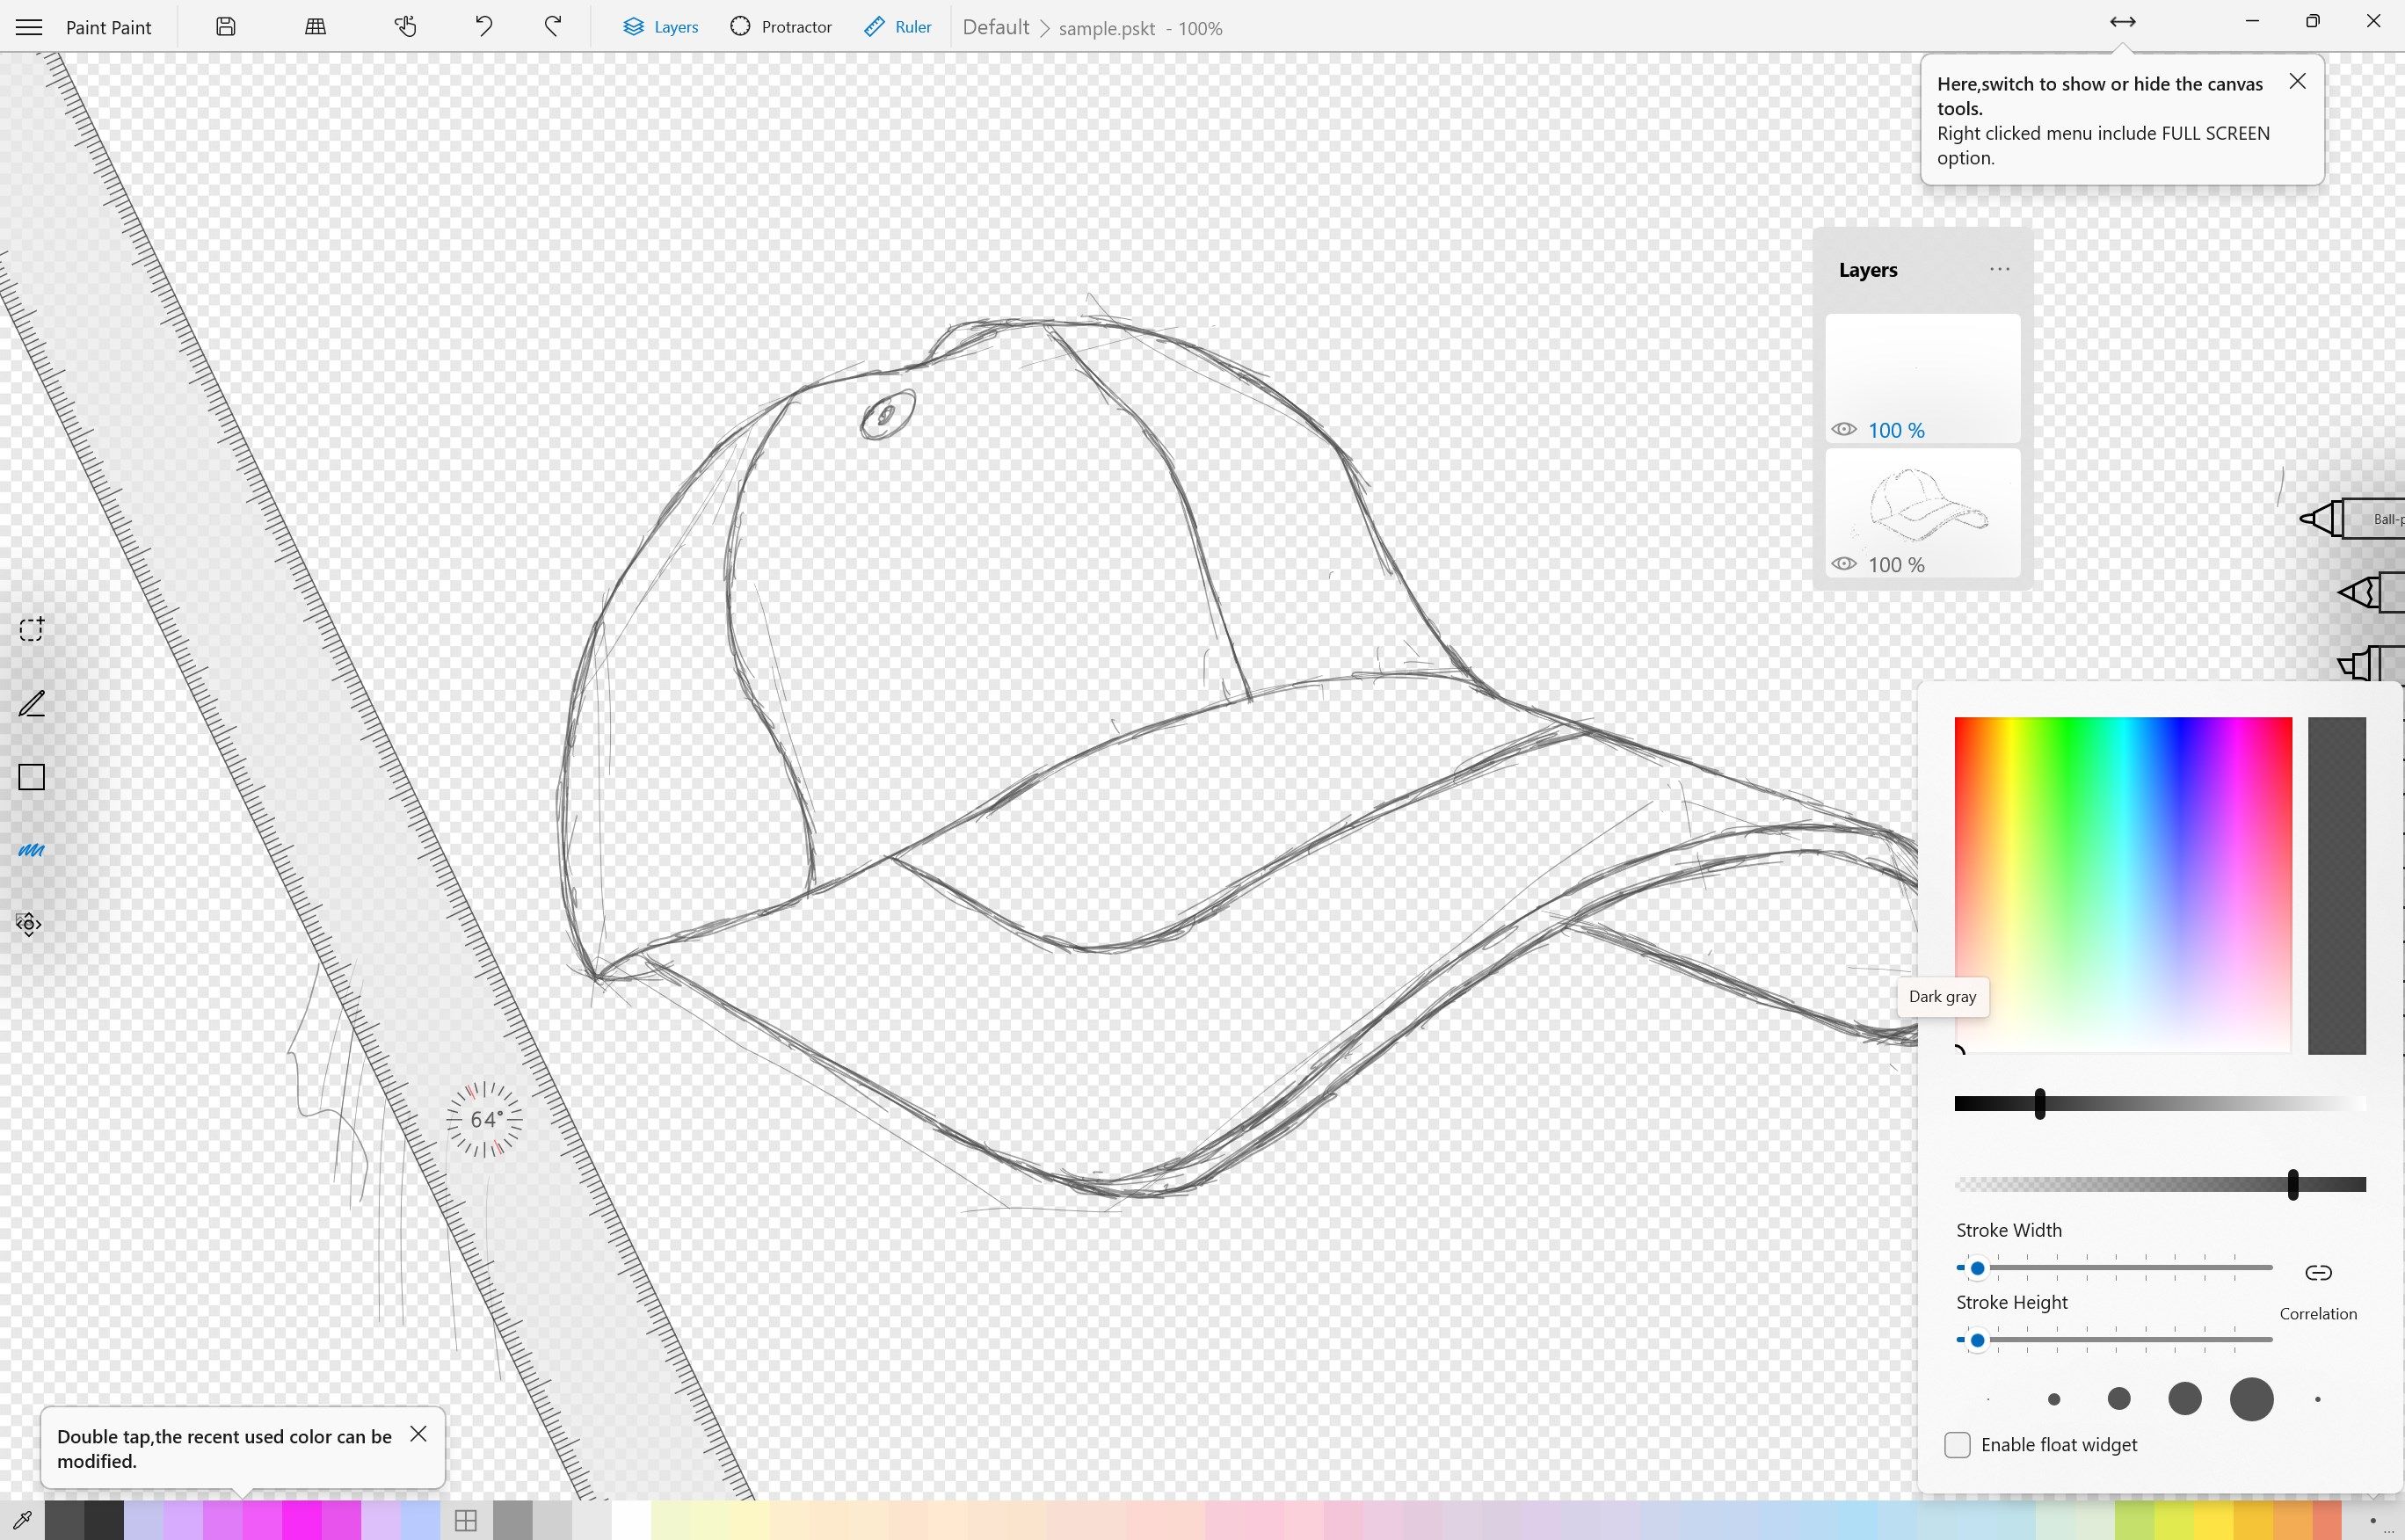Toggle the Protractor tool
This screenshot has width=2405, height=1540.
[x=781, y=27]
